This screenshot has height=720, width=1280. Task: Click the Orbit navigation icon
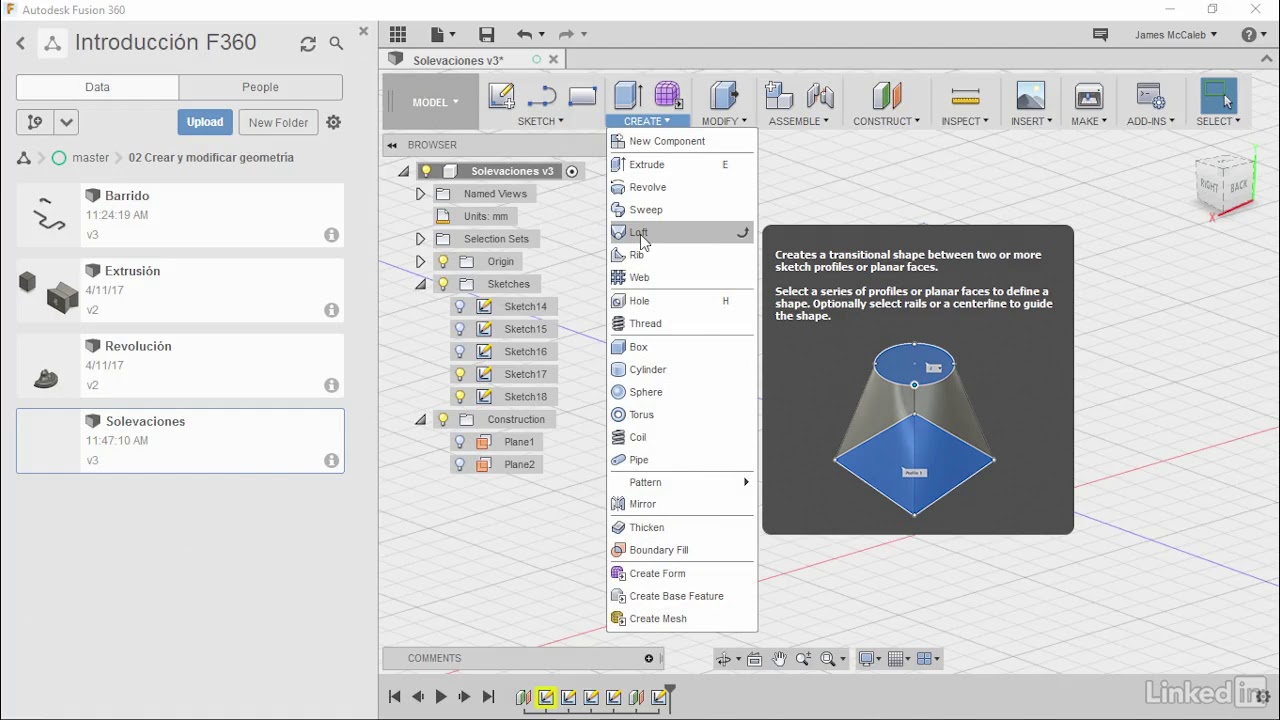(724, 658)
